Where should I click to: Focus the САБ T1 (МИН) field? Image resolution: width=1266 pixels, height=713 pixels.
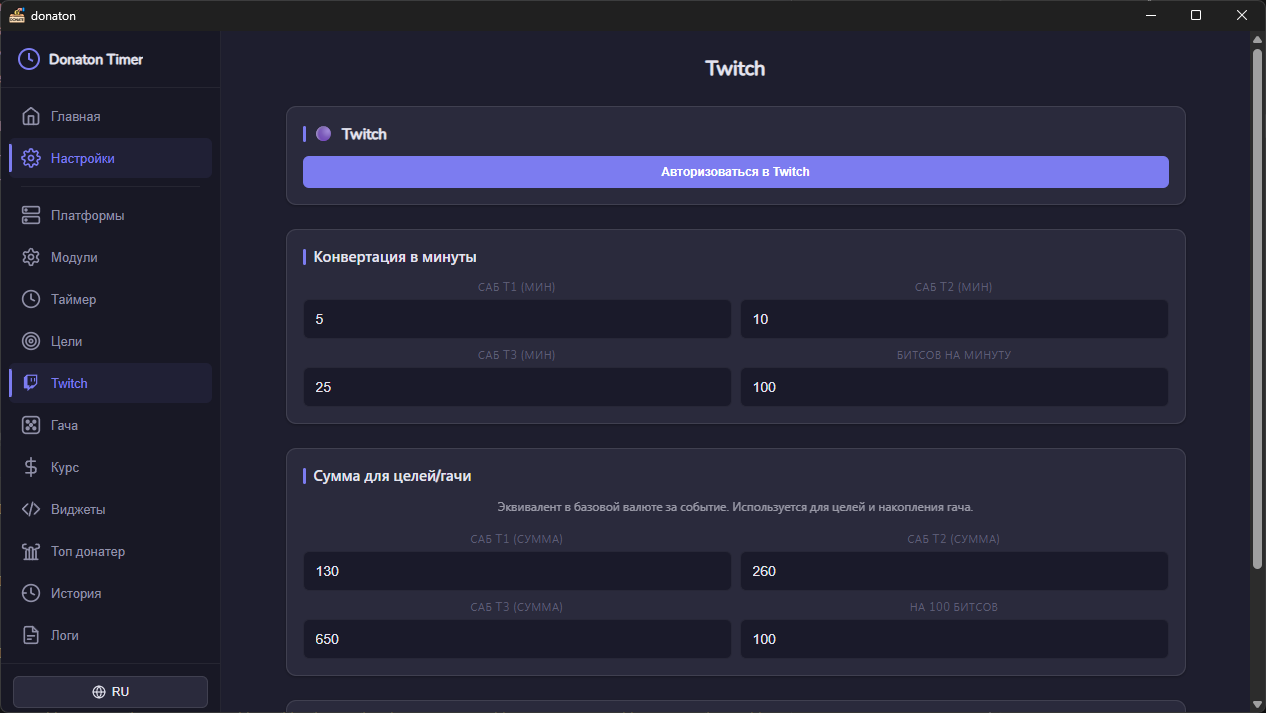[517, 319]
